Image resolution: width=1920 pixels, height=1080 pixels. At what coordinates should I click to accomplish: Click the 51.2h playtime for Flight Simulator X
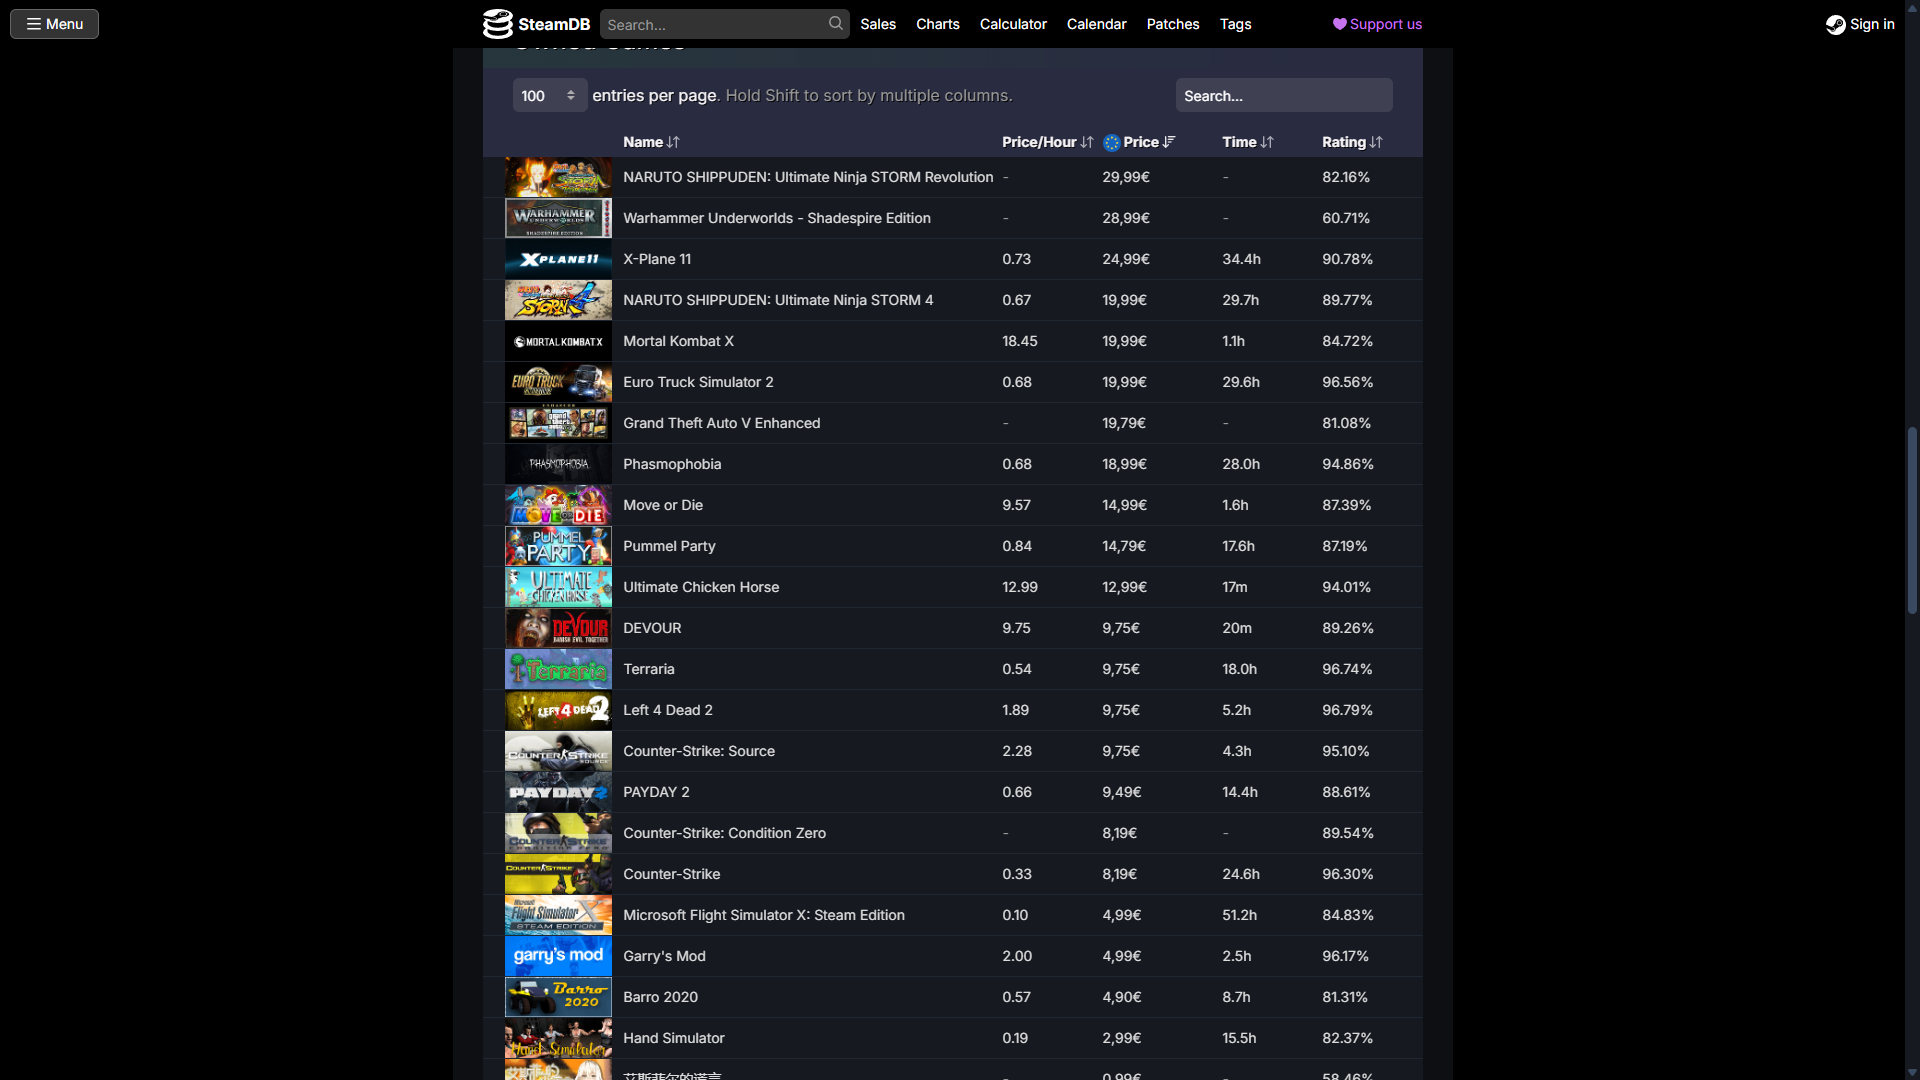[1240, 915]
